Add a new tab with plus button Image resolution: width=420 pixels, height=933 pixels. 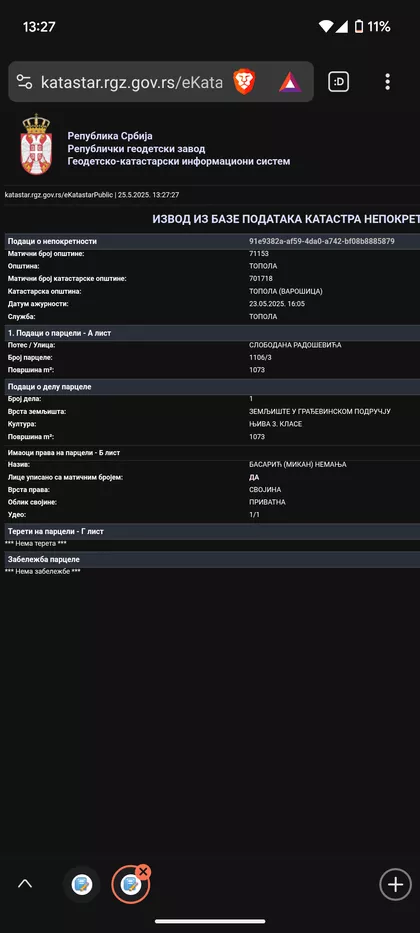pos(396,884)
